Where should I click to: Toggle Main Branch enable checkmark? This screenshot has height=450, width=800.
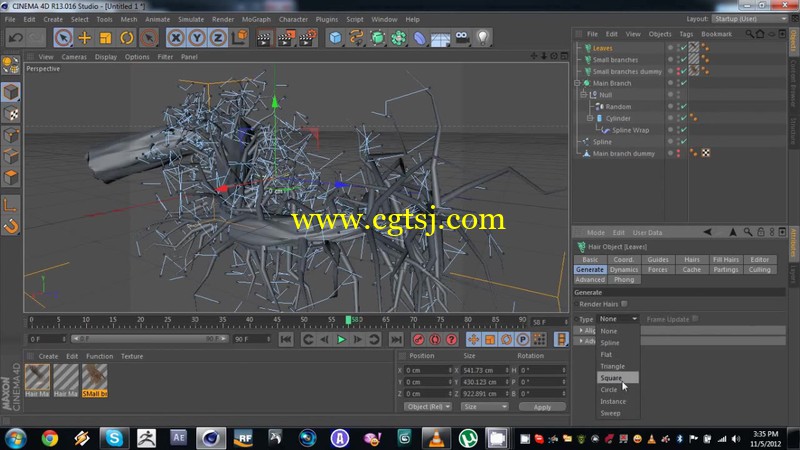684,83
